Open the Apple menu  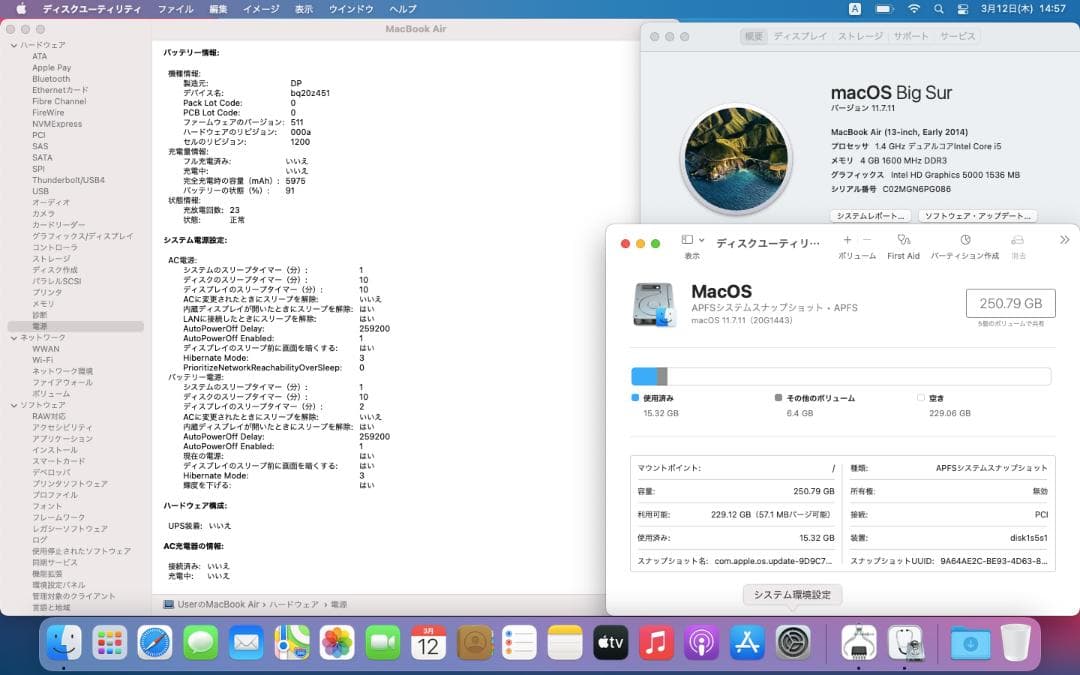[21, 9]
